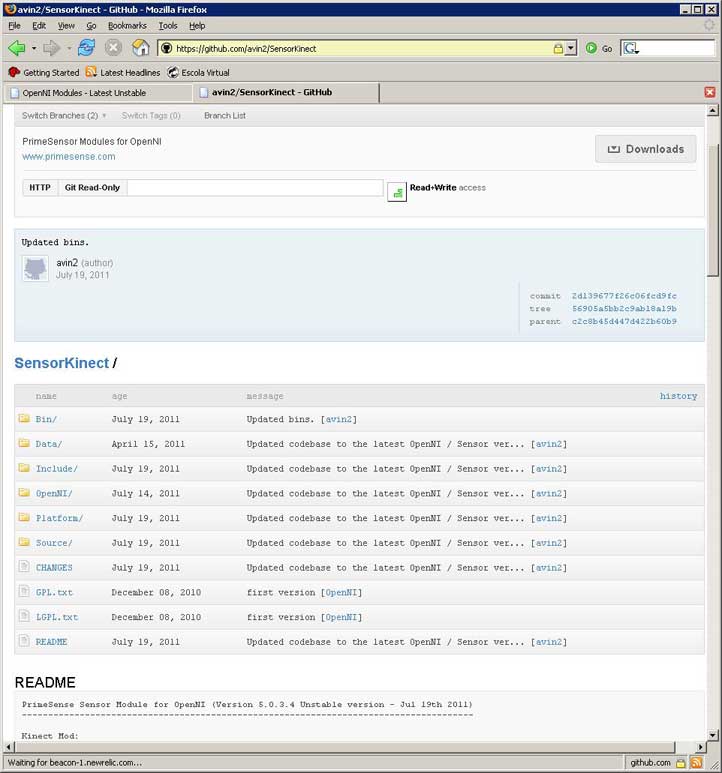The image size is (722, 773).
Task: Click the status bar padlock icon
Action: click(x=681, y=763)
